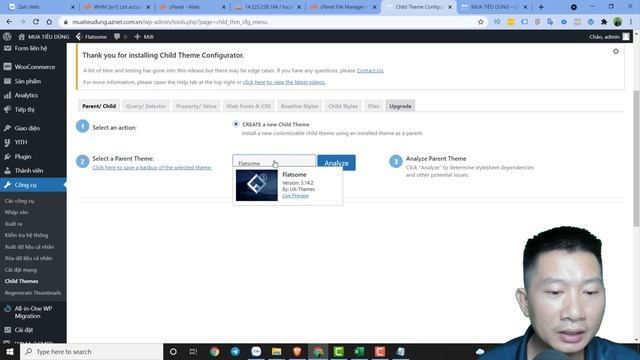Switch to Files tab
Image resolution: width=640 pixels, height=360 pixels.
point(373,106)
